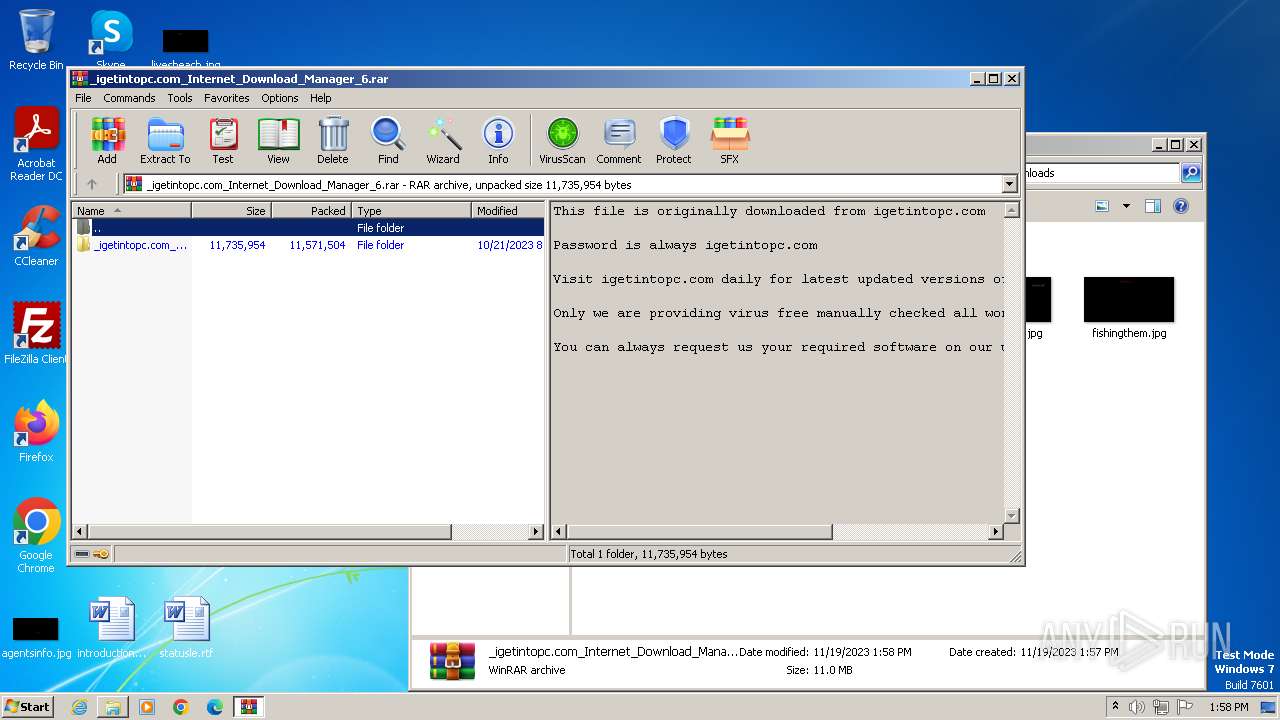This screenshot has height=720, width=1280.
Task: Show archive Info
Action: tap(498, 141)
